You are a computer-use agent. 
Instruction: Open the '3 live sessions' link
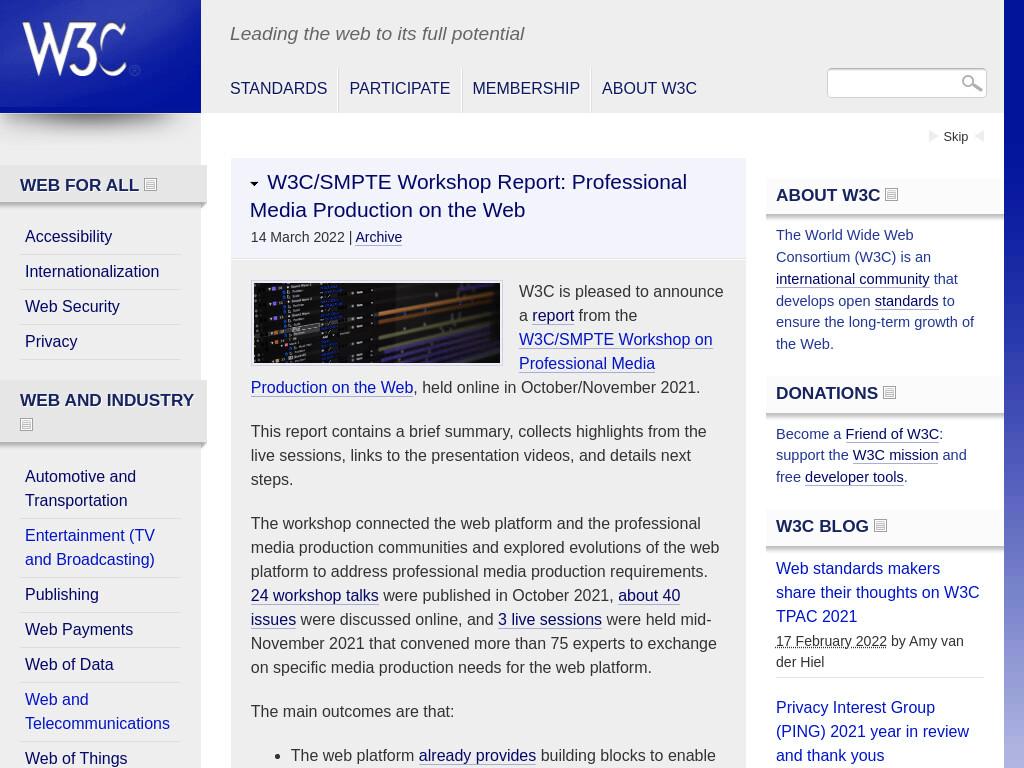(x=550, y=620)
